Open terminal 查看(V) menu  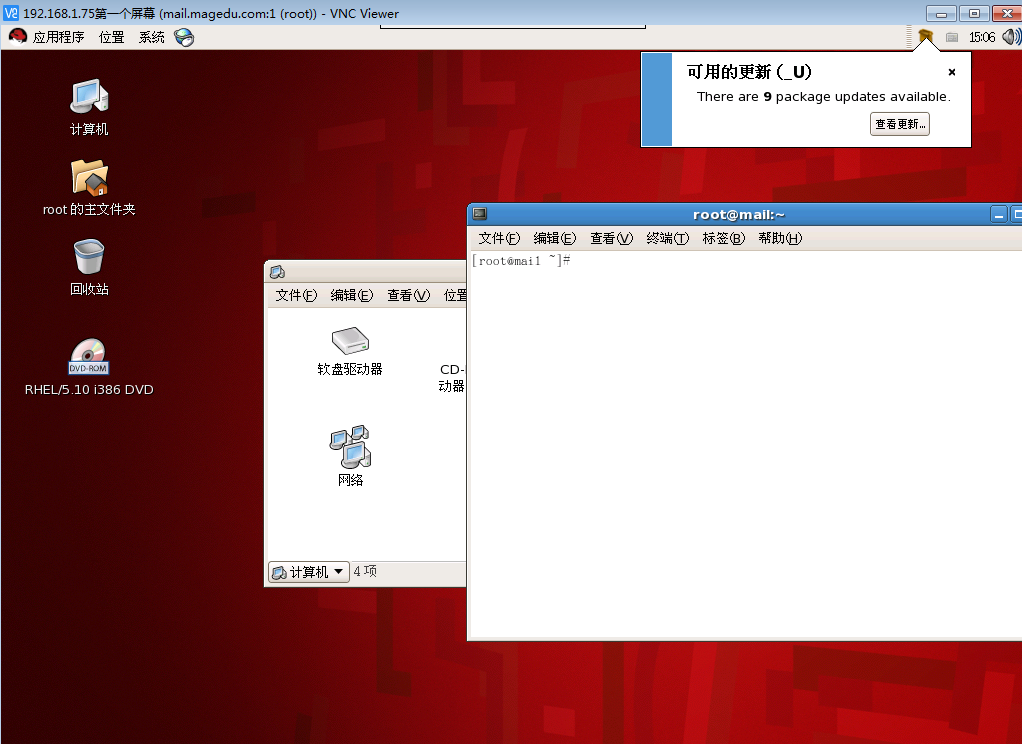[x=611, y=238]
